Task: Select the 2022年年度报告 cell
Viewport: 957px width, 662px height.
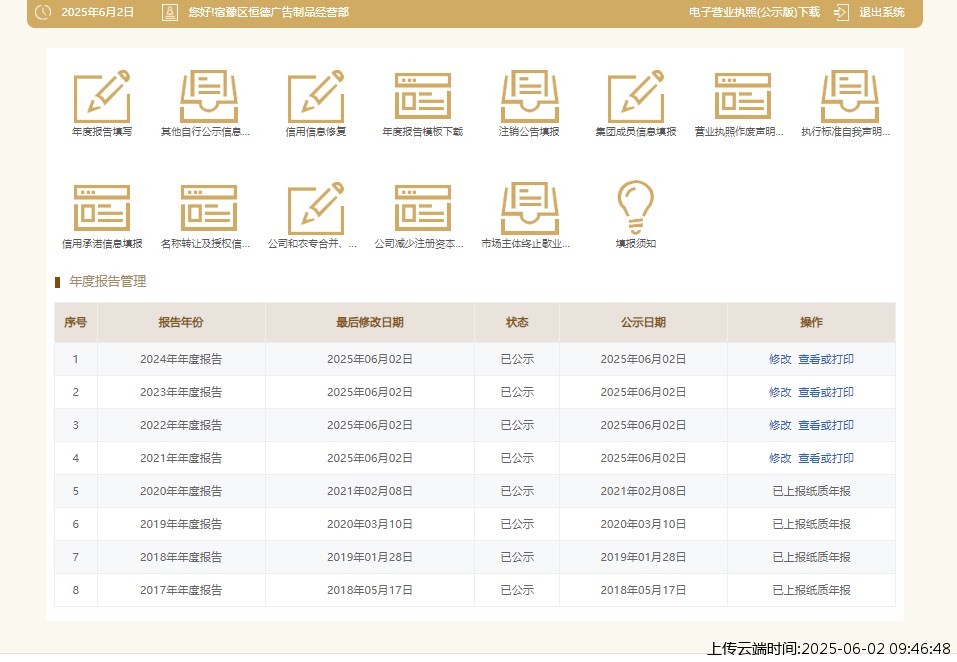Action: (181, 425)
